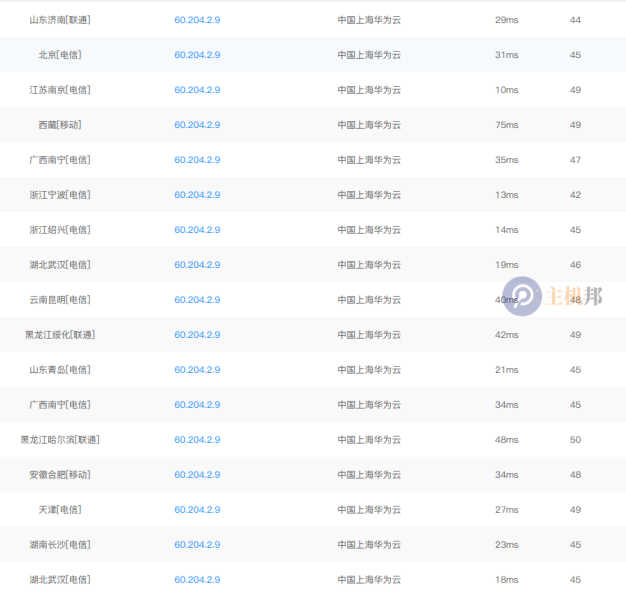
Task: Open IP 60.204.2.9 in 山东济南[联通] row
Action: click(197, 20)
